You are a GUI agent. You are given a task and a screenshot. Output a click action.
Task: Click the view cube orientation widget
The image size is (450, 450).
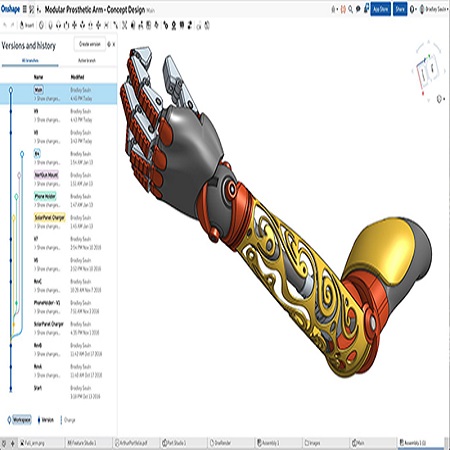[428, 69]
